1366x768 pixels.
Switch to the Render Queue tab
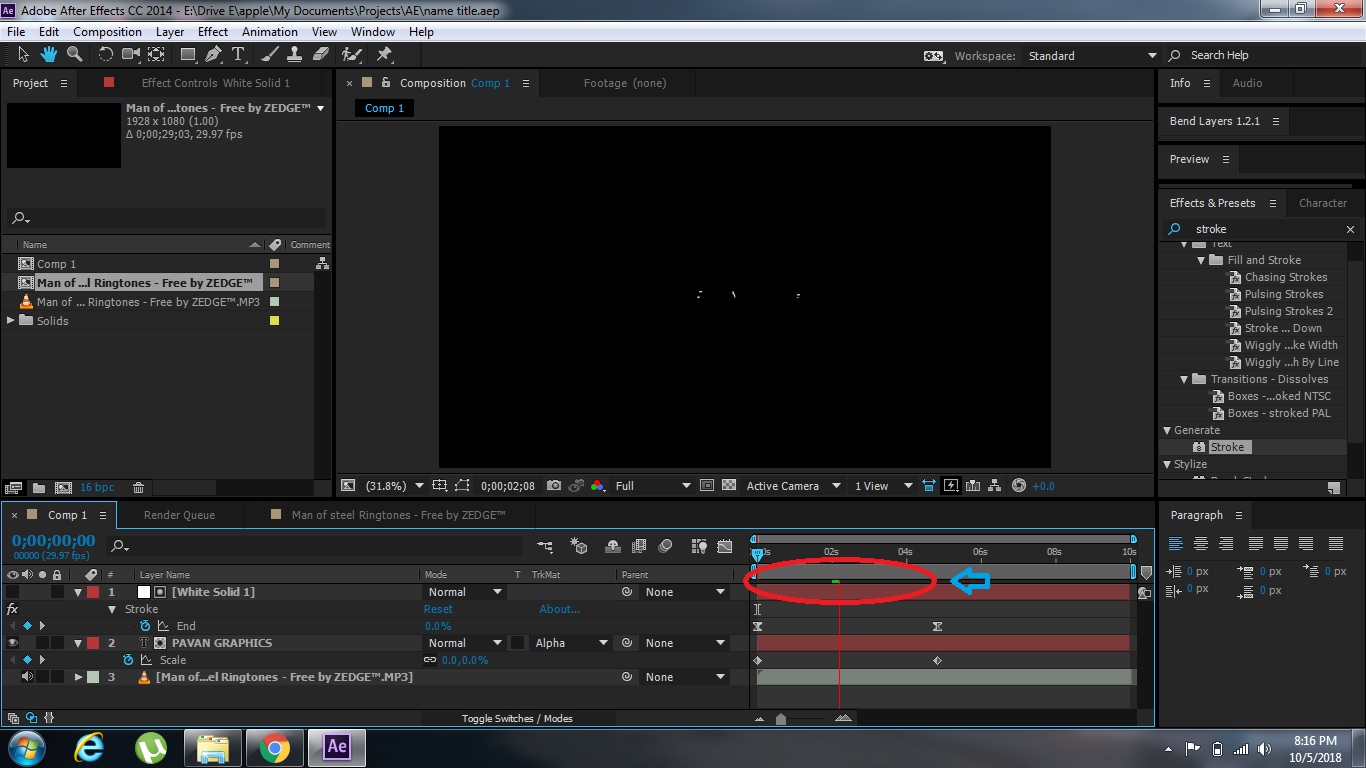tap(180, 514)
